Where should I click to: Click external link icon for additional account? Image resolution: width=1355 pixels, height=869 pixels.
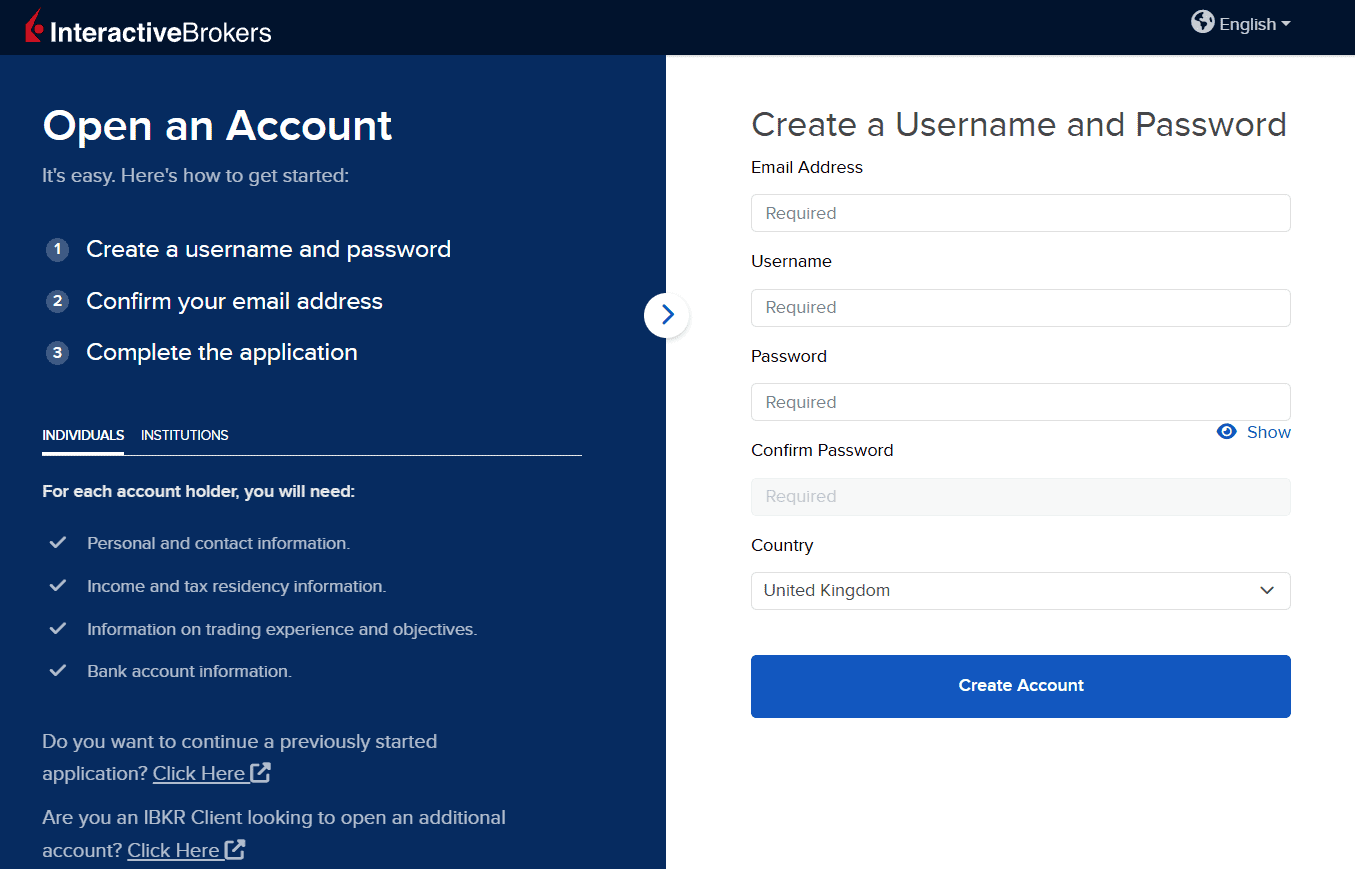point(235,850)
